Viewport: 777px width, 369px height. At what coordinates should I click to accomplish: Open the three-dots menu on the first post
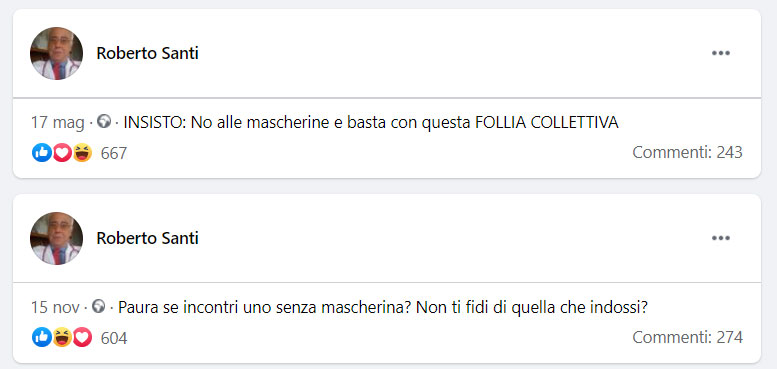721,53
